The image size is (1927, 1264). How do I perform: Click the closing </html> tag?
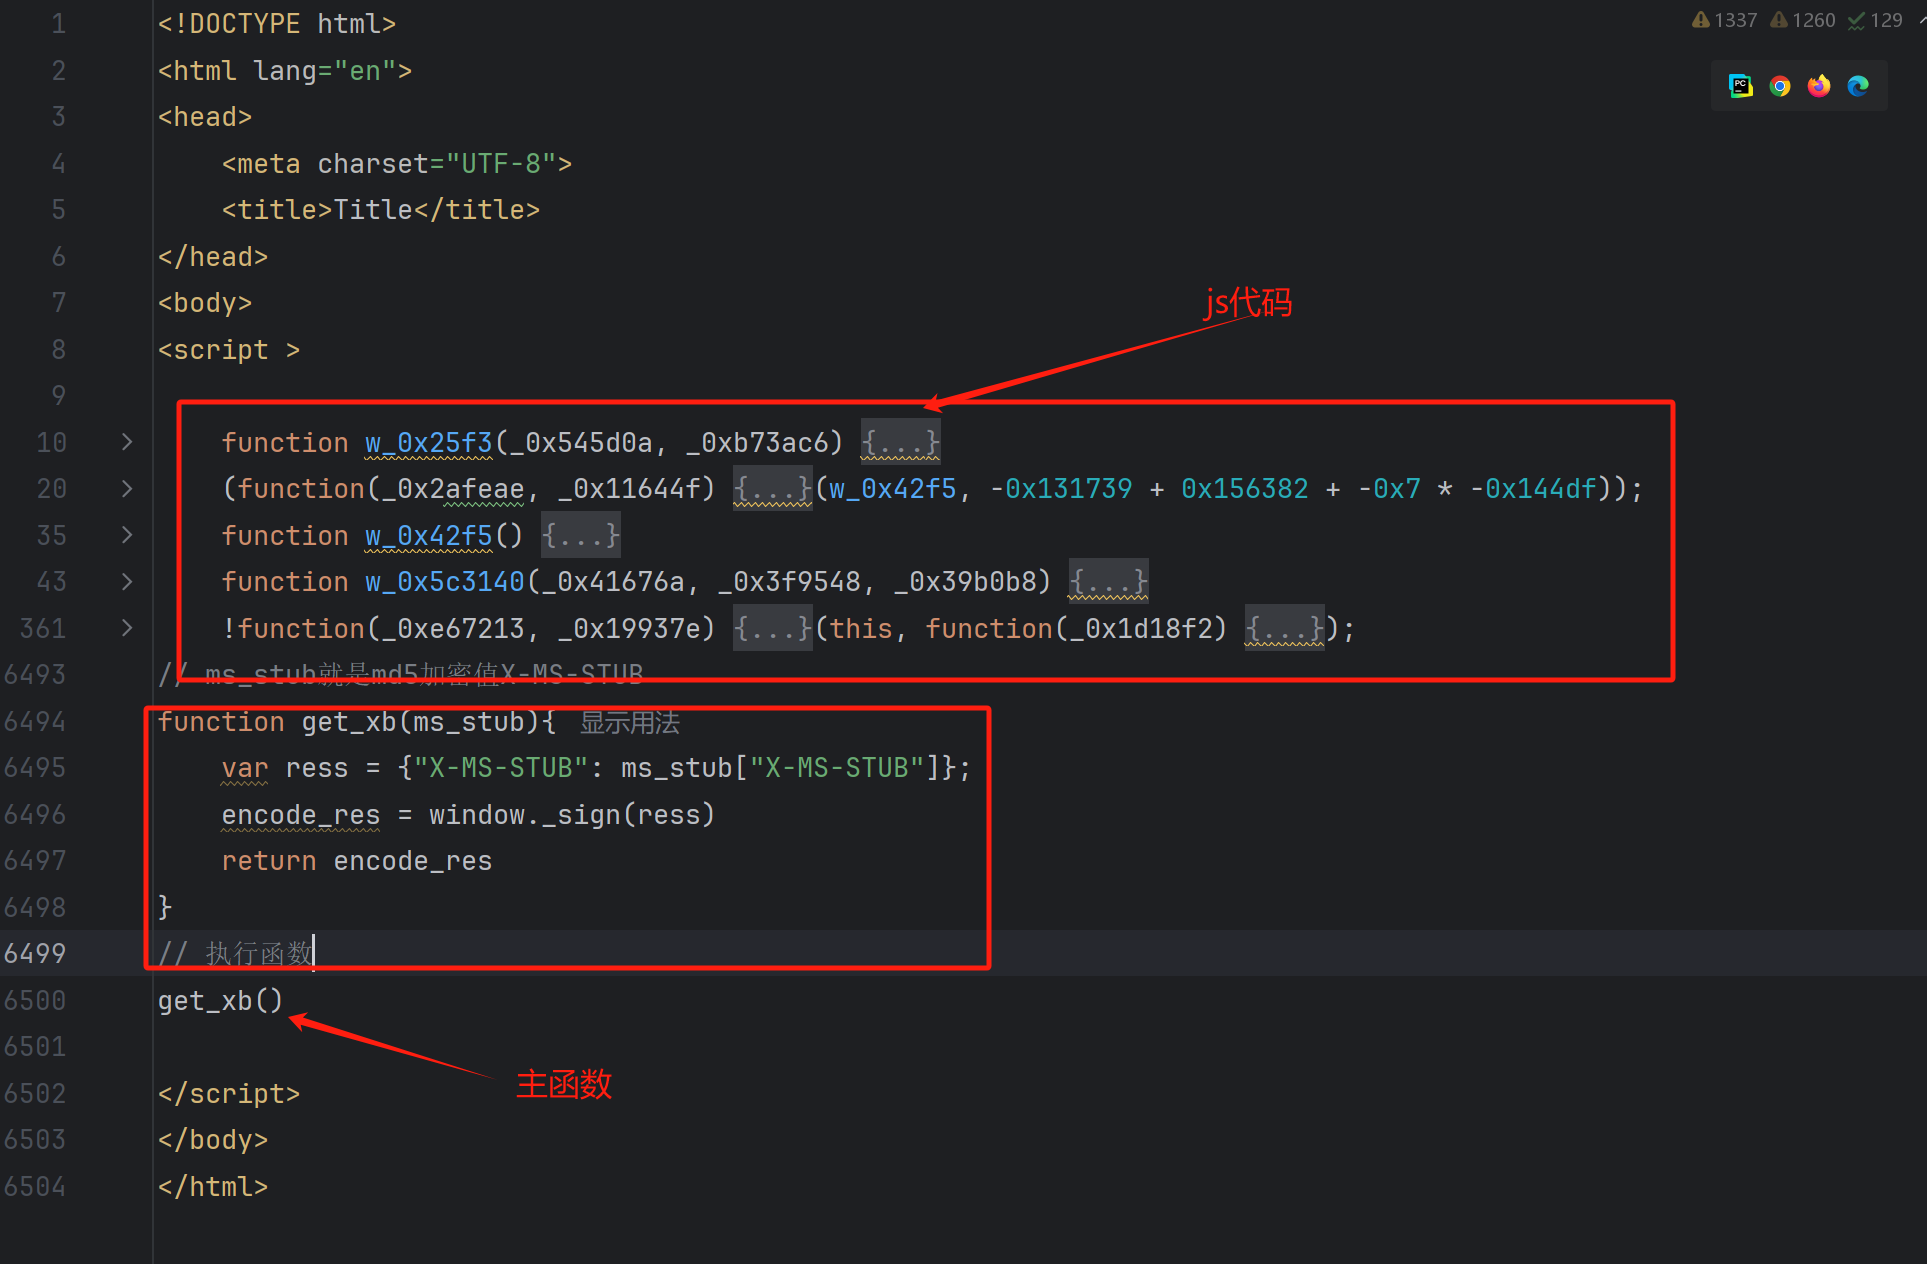pos(213,1187)
